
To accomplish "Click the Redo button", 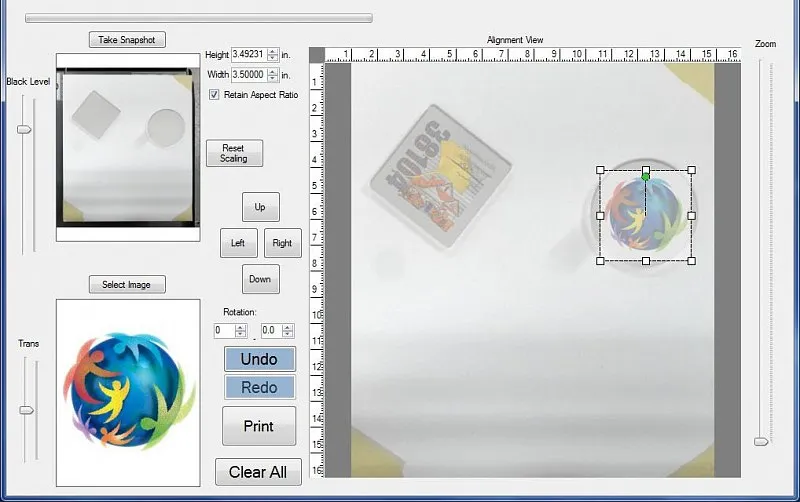I will point(259,387).
